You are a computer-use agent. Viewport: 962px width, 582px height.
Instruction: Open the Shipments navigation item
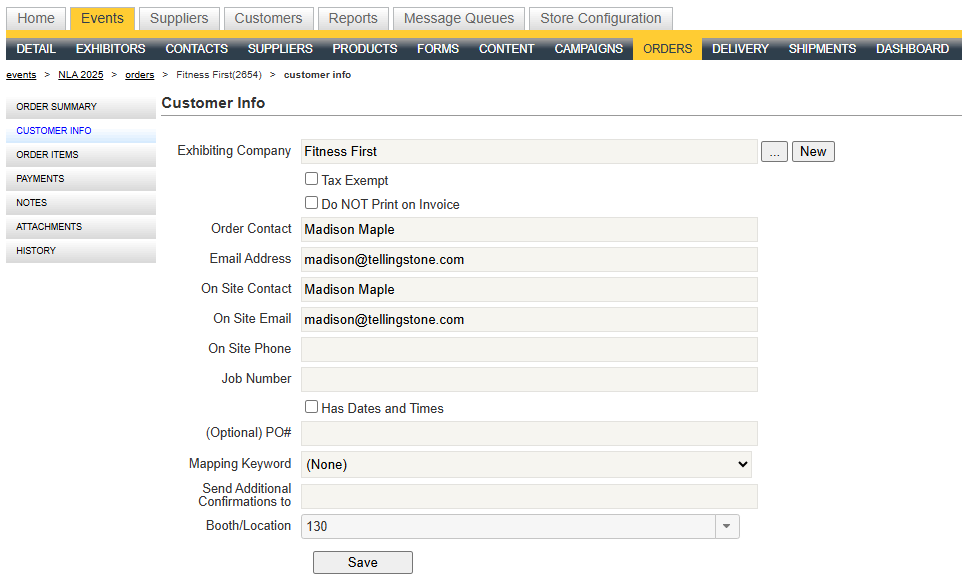click(x=822, y=49)
